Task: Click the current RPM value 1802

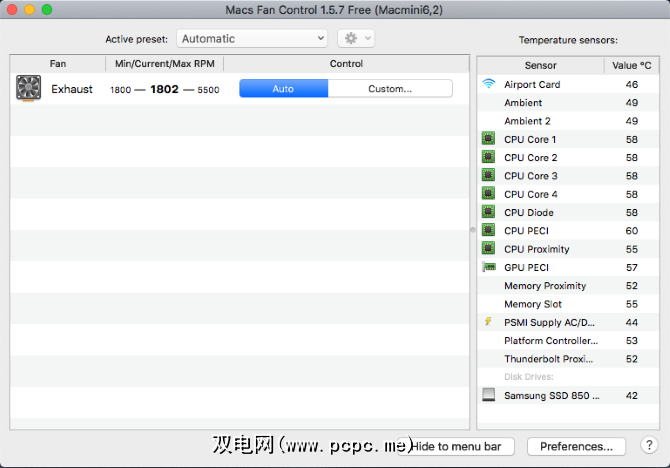Action: pos(165,89)
